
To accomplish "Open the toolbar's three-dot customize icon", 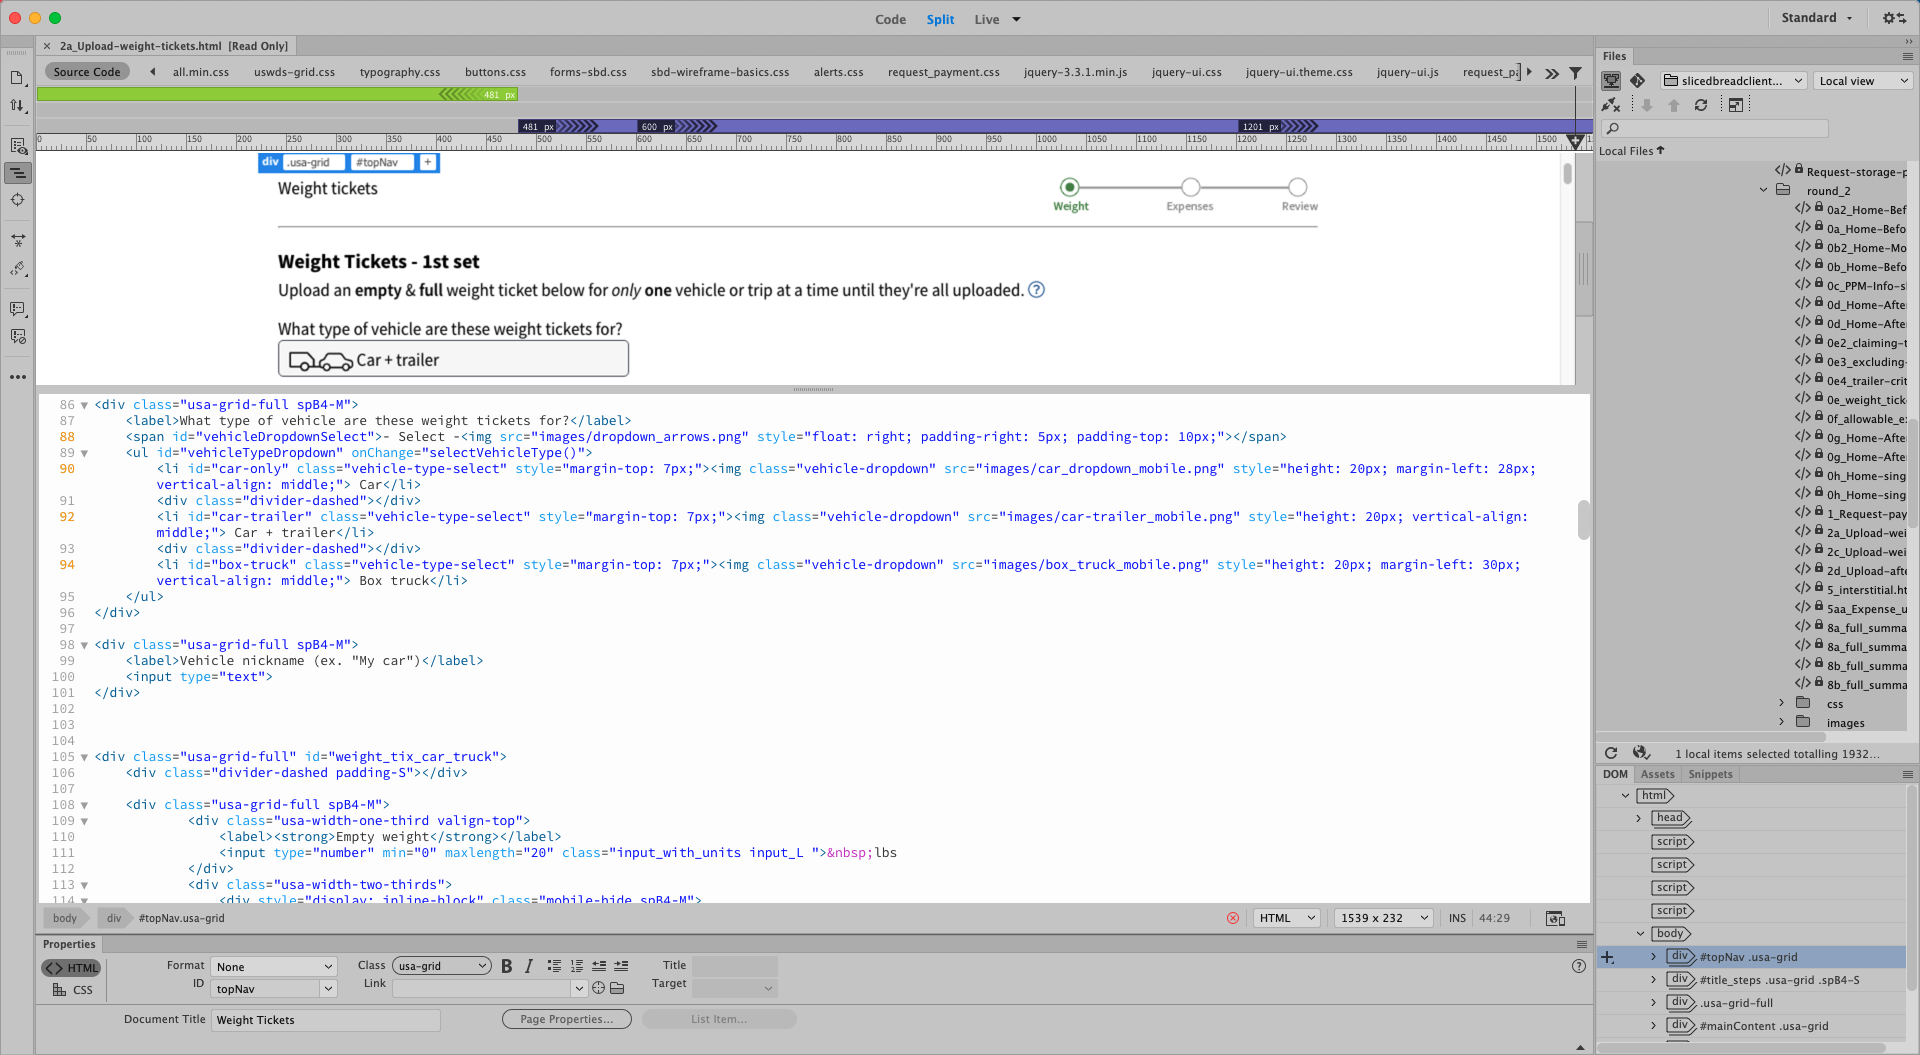I will [x=17, y=377].
